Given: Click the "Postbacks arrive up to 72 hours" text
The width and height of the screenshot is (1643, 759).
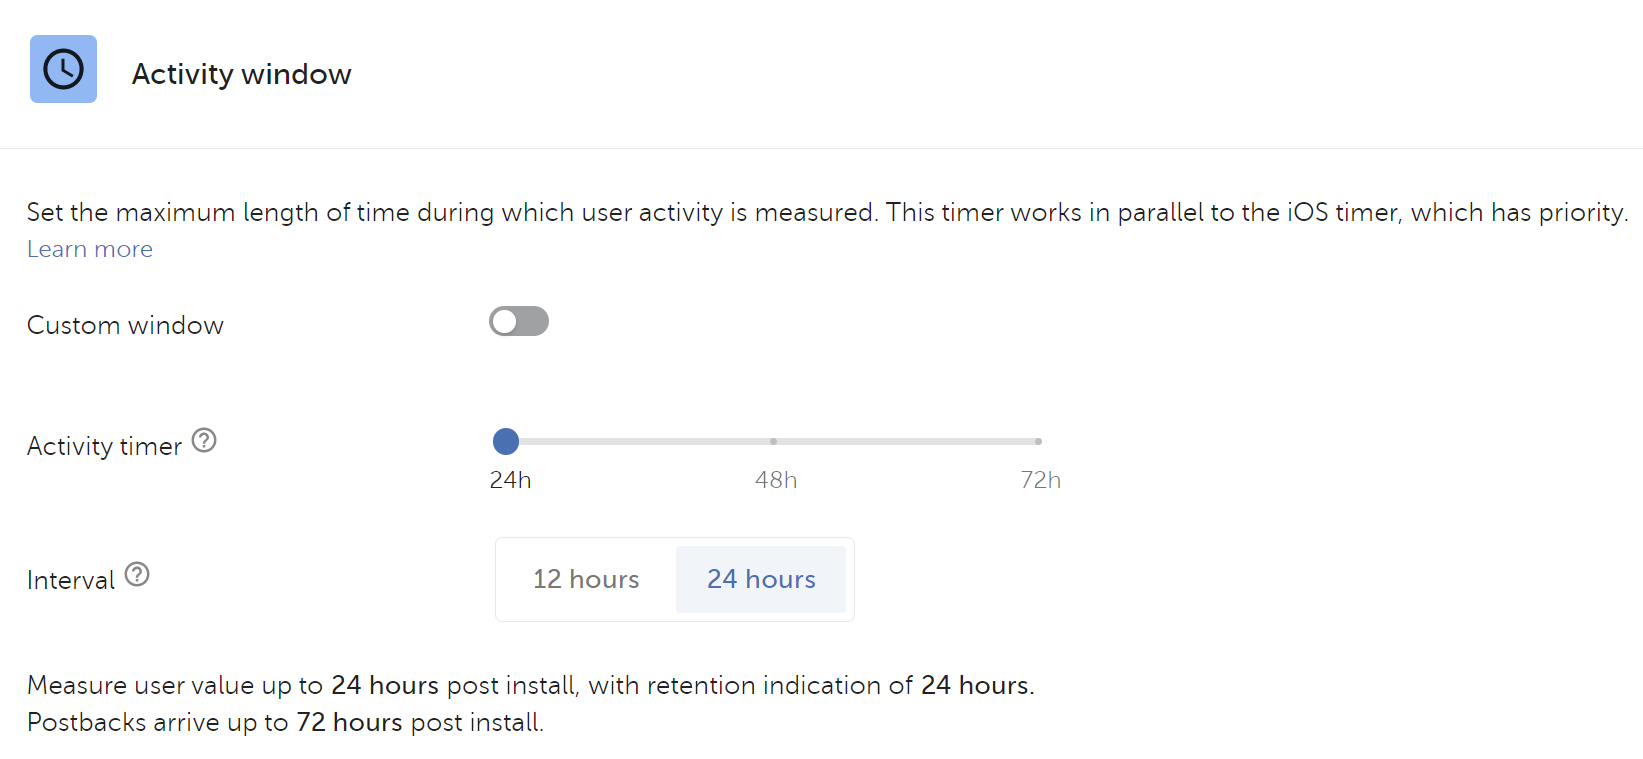Looking at the screenshot, I should click(285, 722).
